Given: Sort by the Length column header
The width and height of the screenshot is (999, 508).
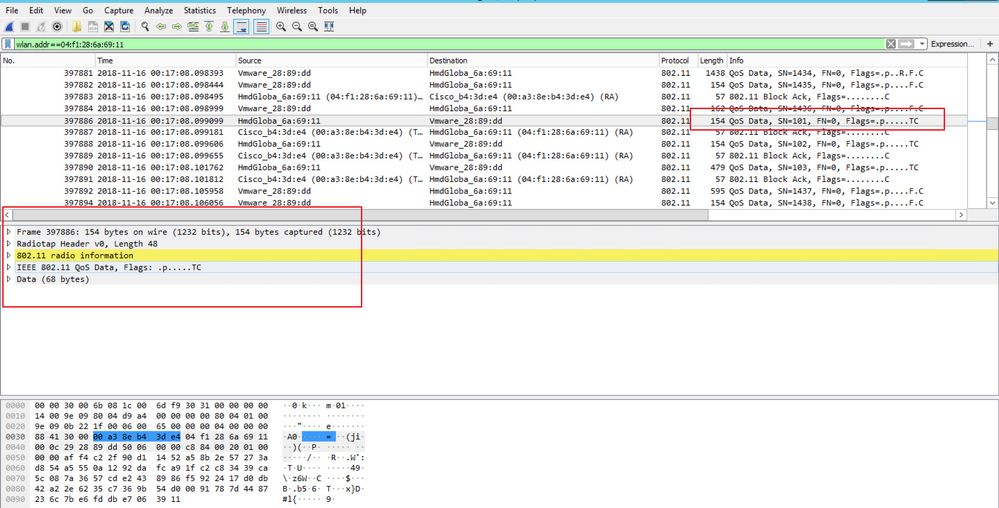Looking at the screenshot, I should [x=712, y=61].
